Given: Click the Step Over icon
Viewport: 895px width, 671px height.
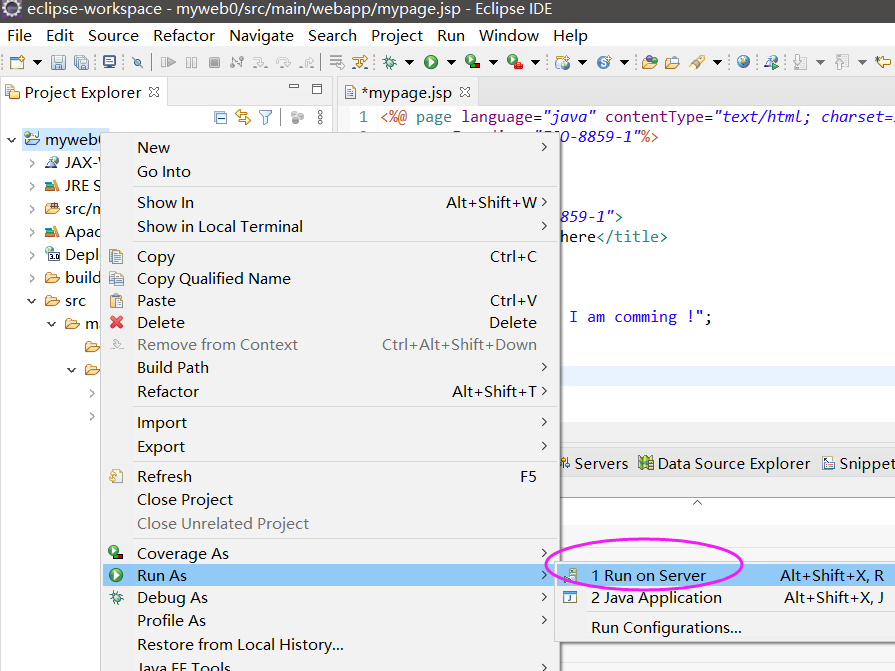Looking at the screenshot, I should [x=283, y=62].
